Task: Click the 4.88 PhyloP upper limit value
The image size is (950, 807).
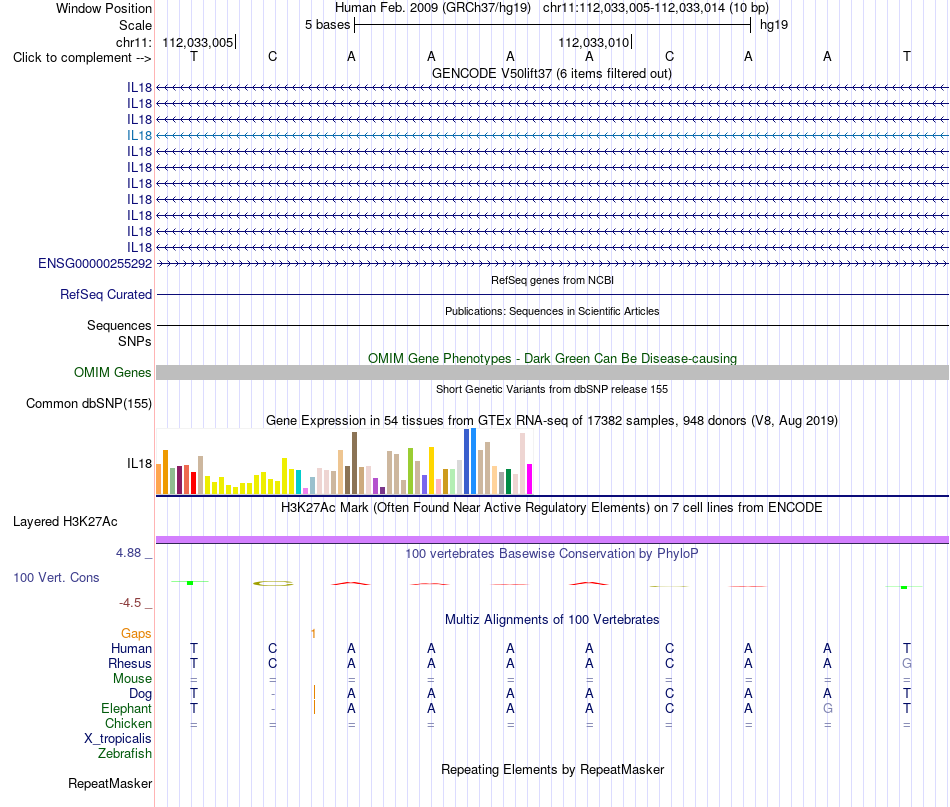Action: [x=128, y=553]
